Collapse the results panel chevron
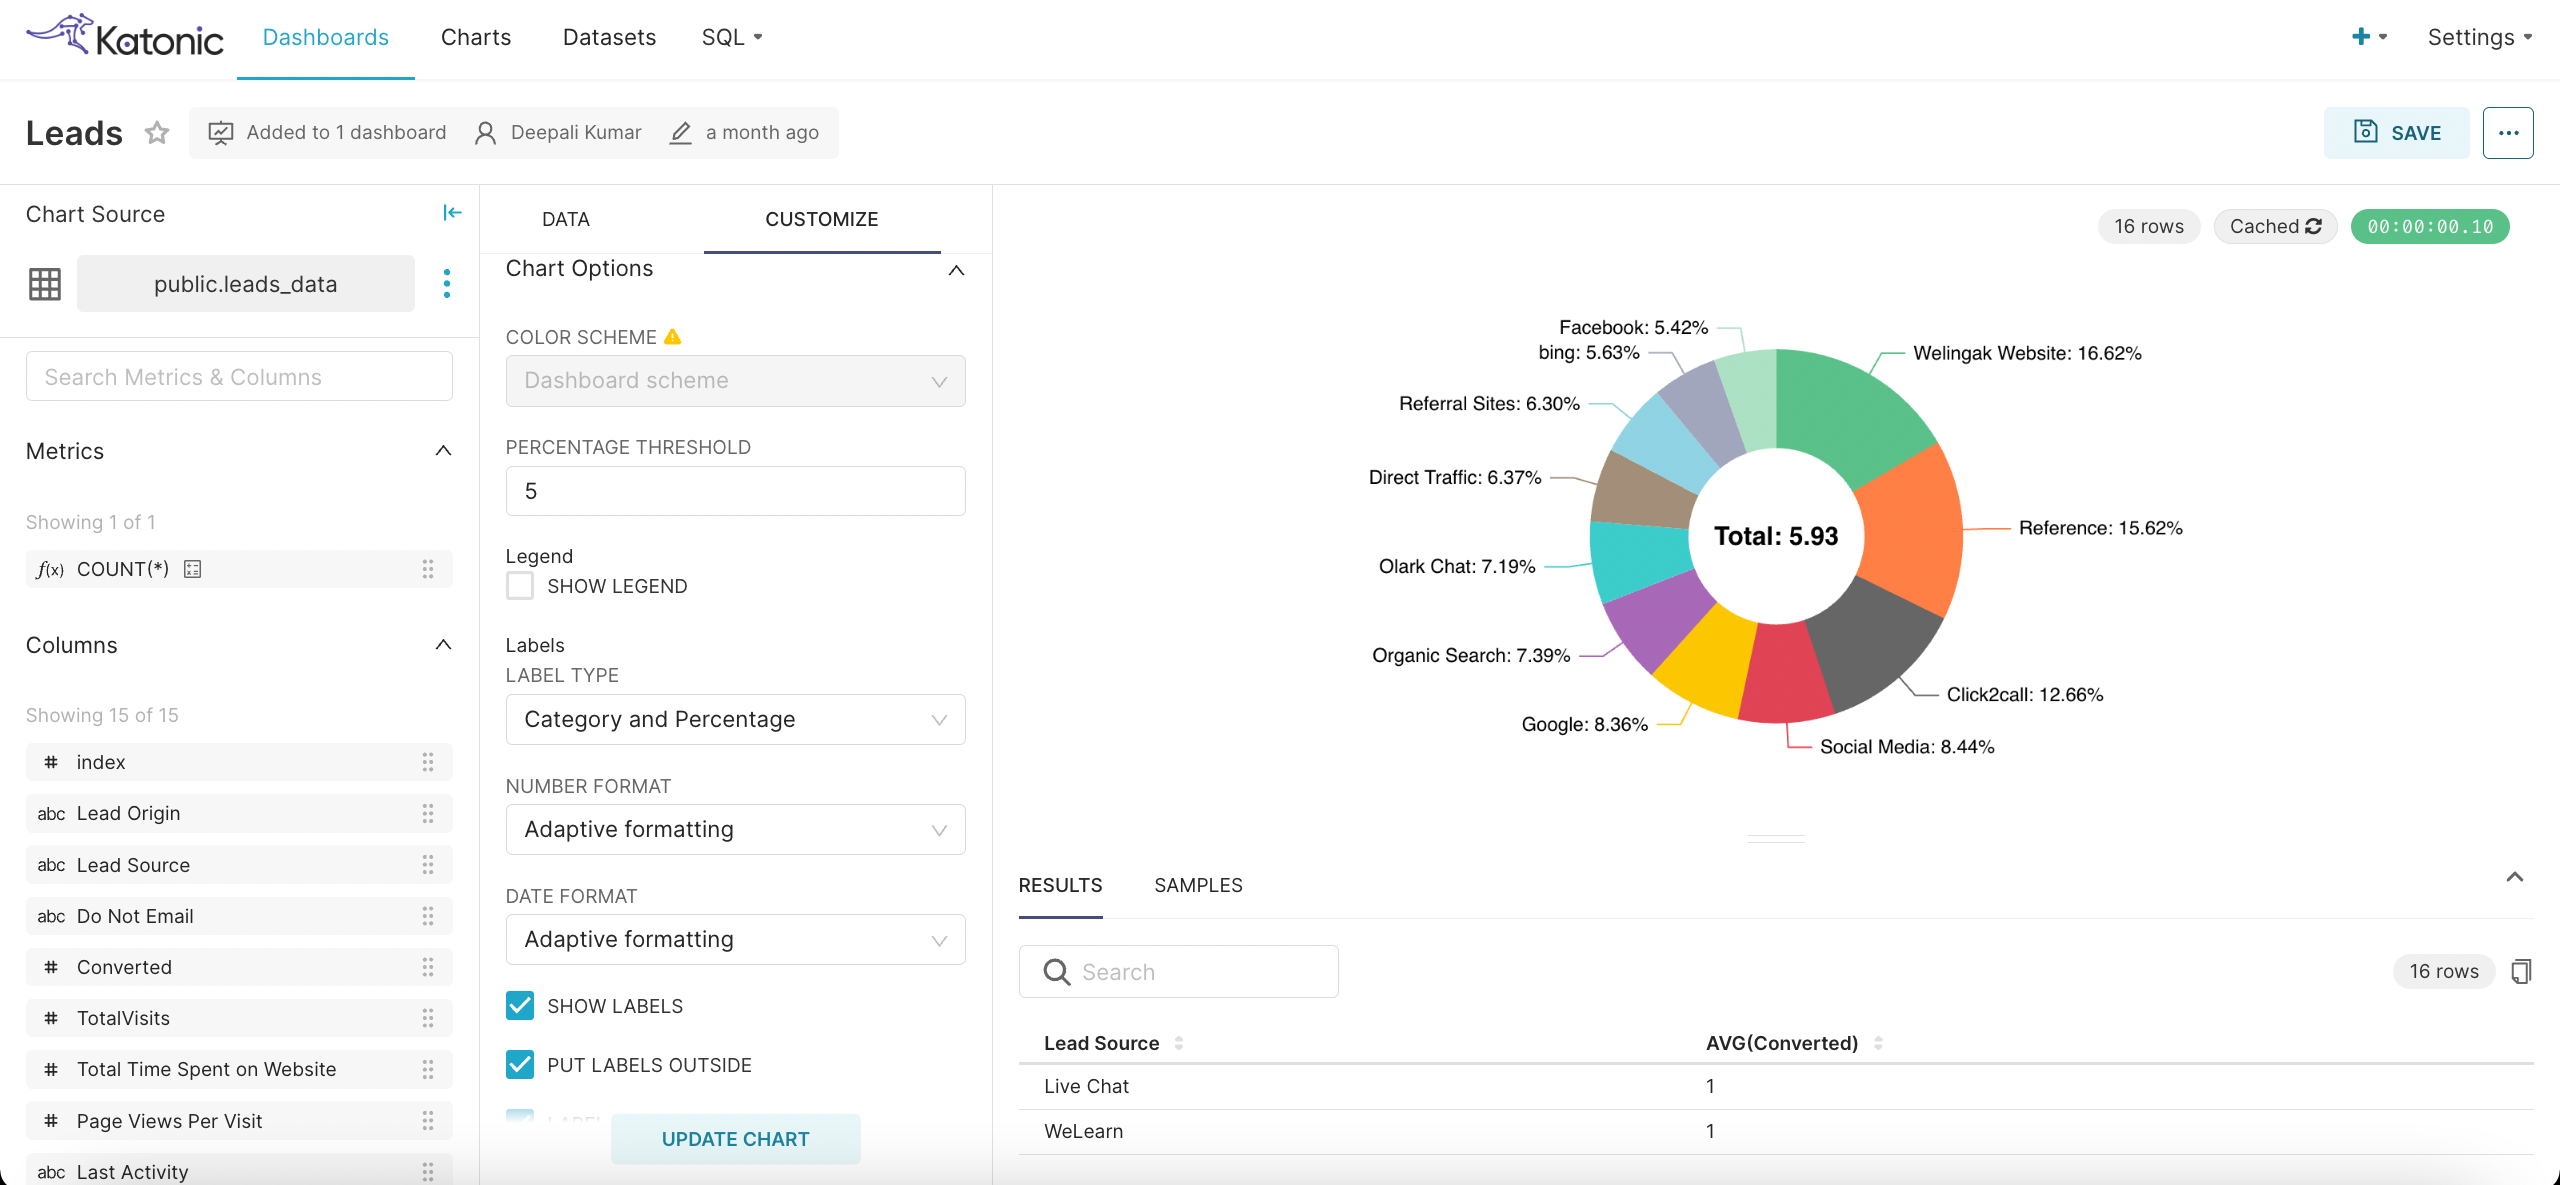The image size is (2560, 1185). pos(2515,877)
